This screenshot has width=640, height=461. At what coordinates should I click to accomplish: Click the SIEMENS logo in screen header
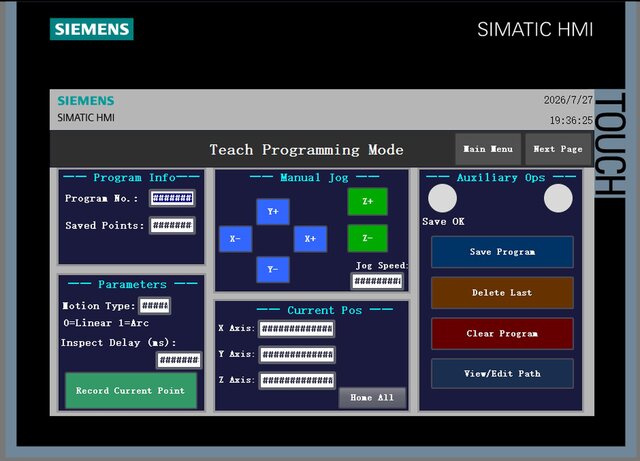[86, 101]
